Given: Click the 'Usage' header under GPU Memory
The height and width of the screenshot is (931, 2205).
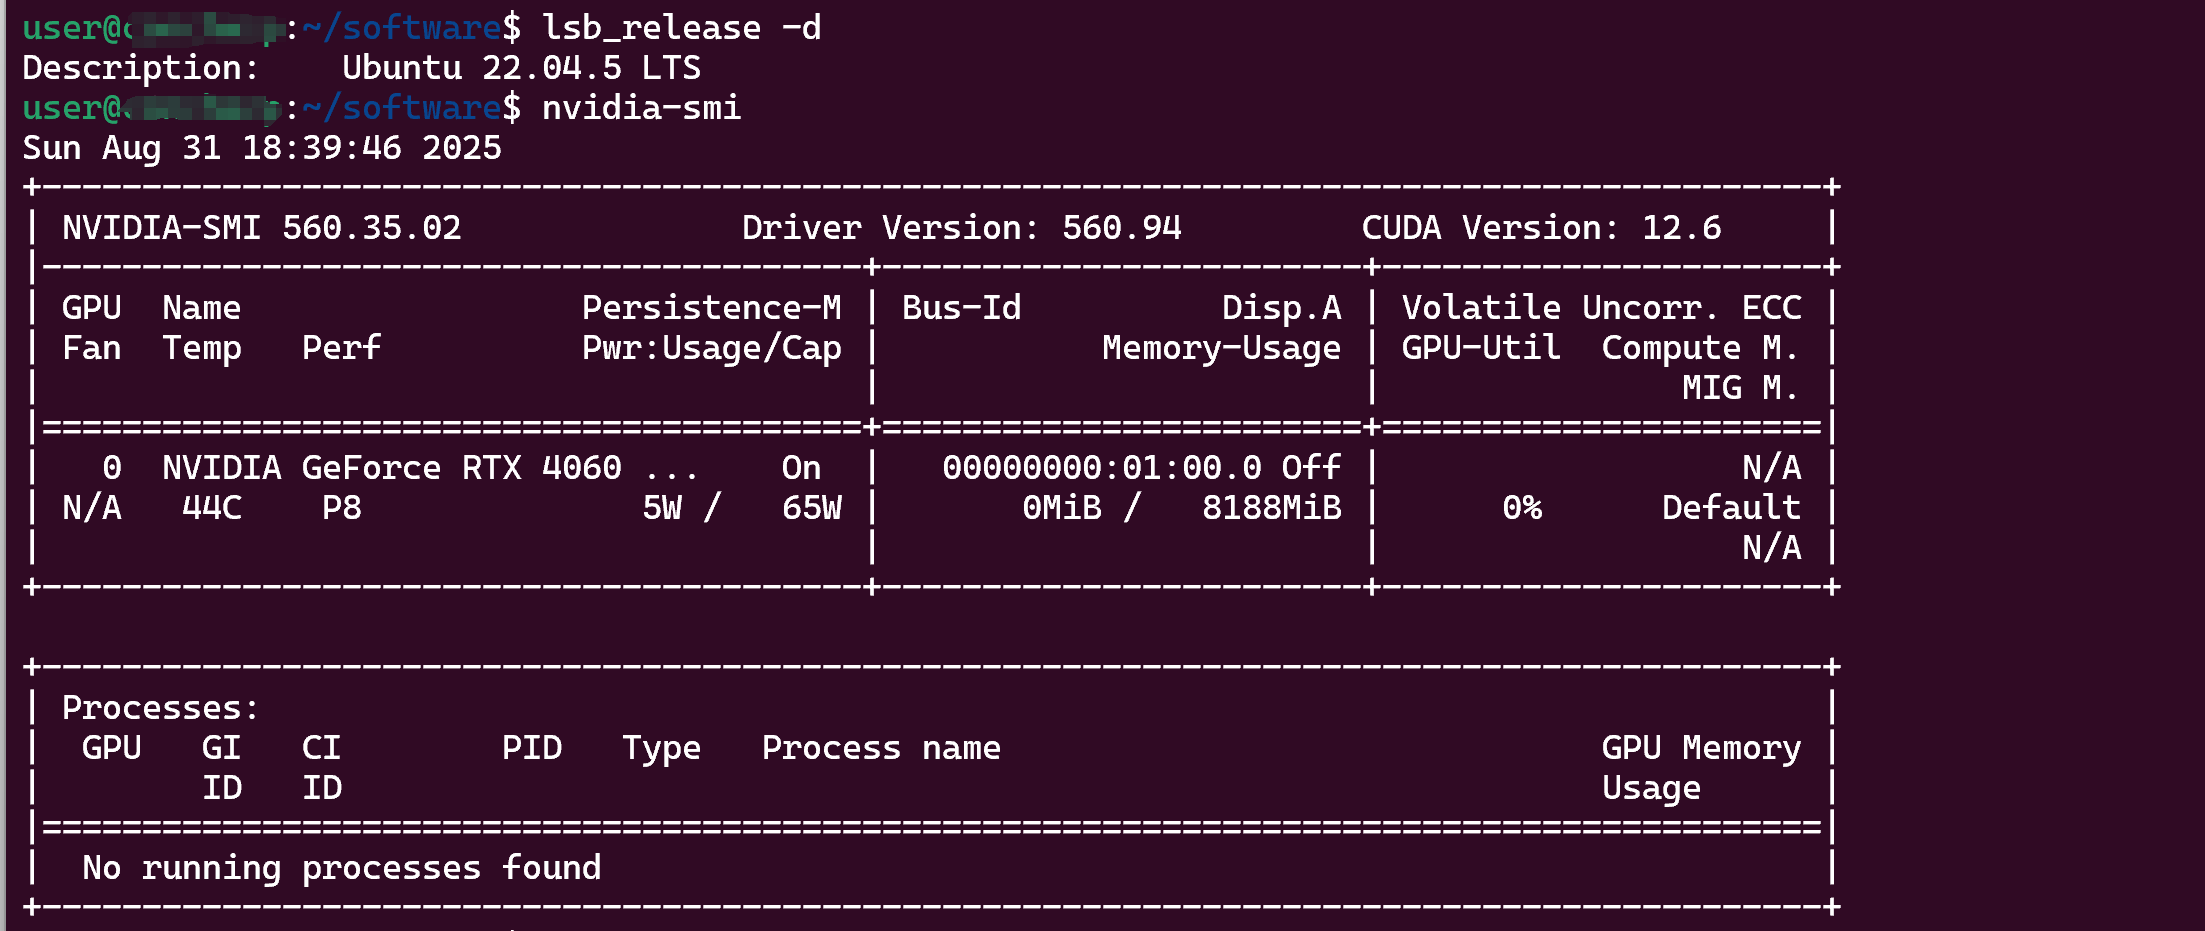Looking at the screenshot, I should pyautogui.click(x=1651, y=788).
